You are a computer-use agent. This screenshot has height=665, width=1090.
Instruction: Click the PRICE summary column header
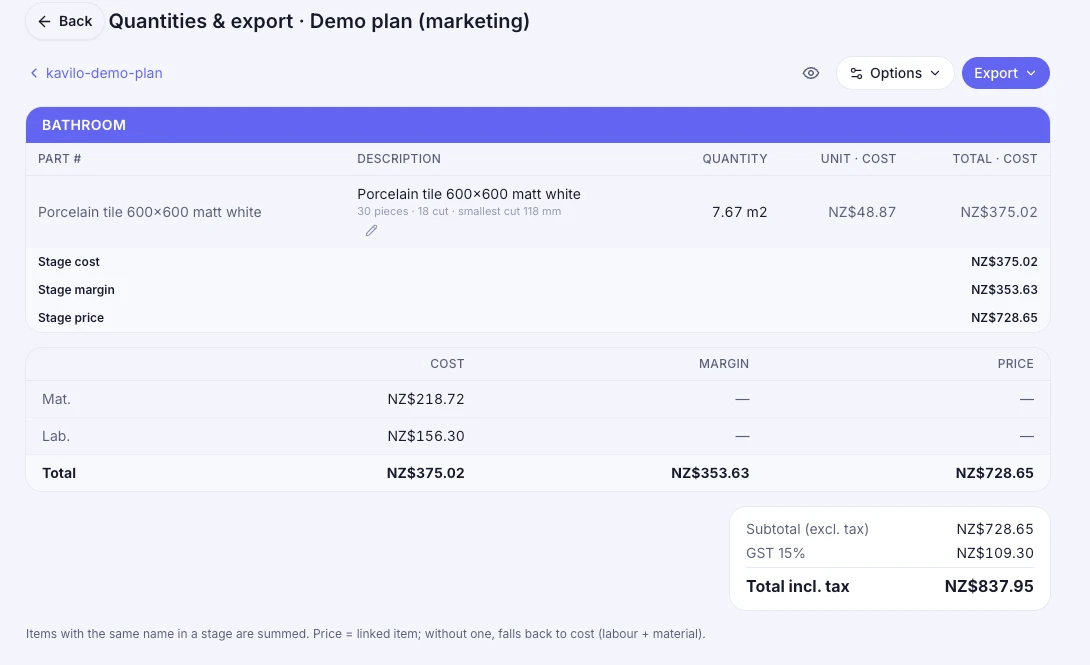tap(1015, 364)
